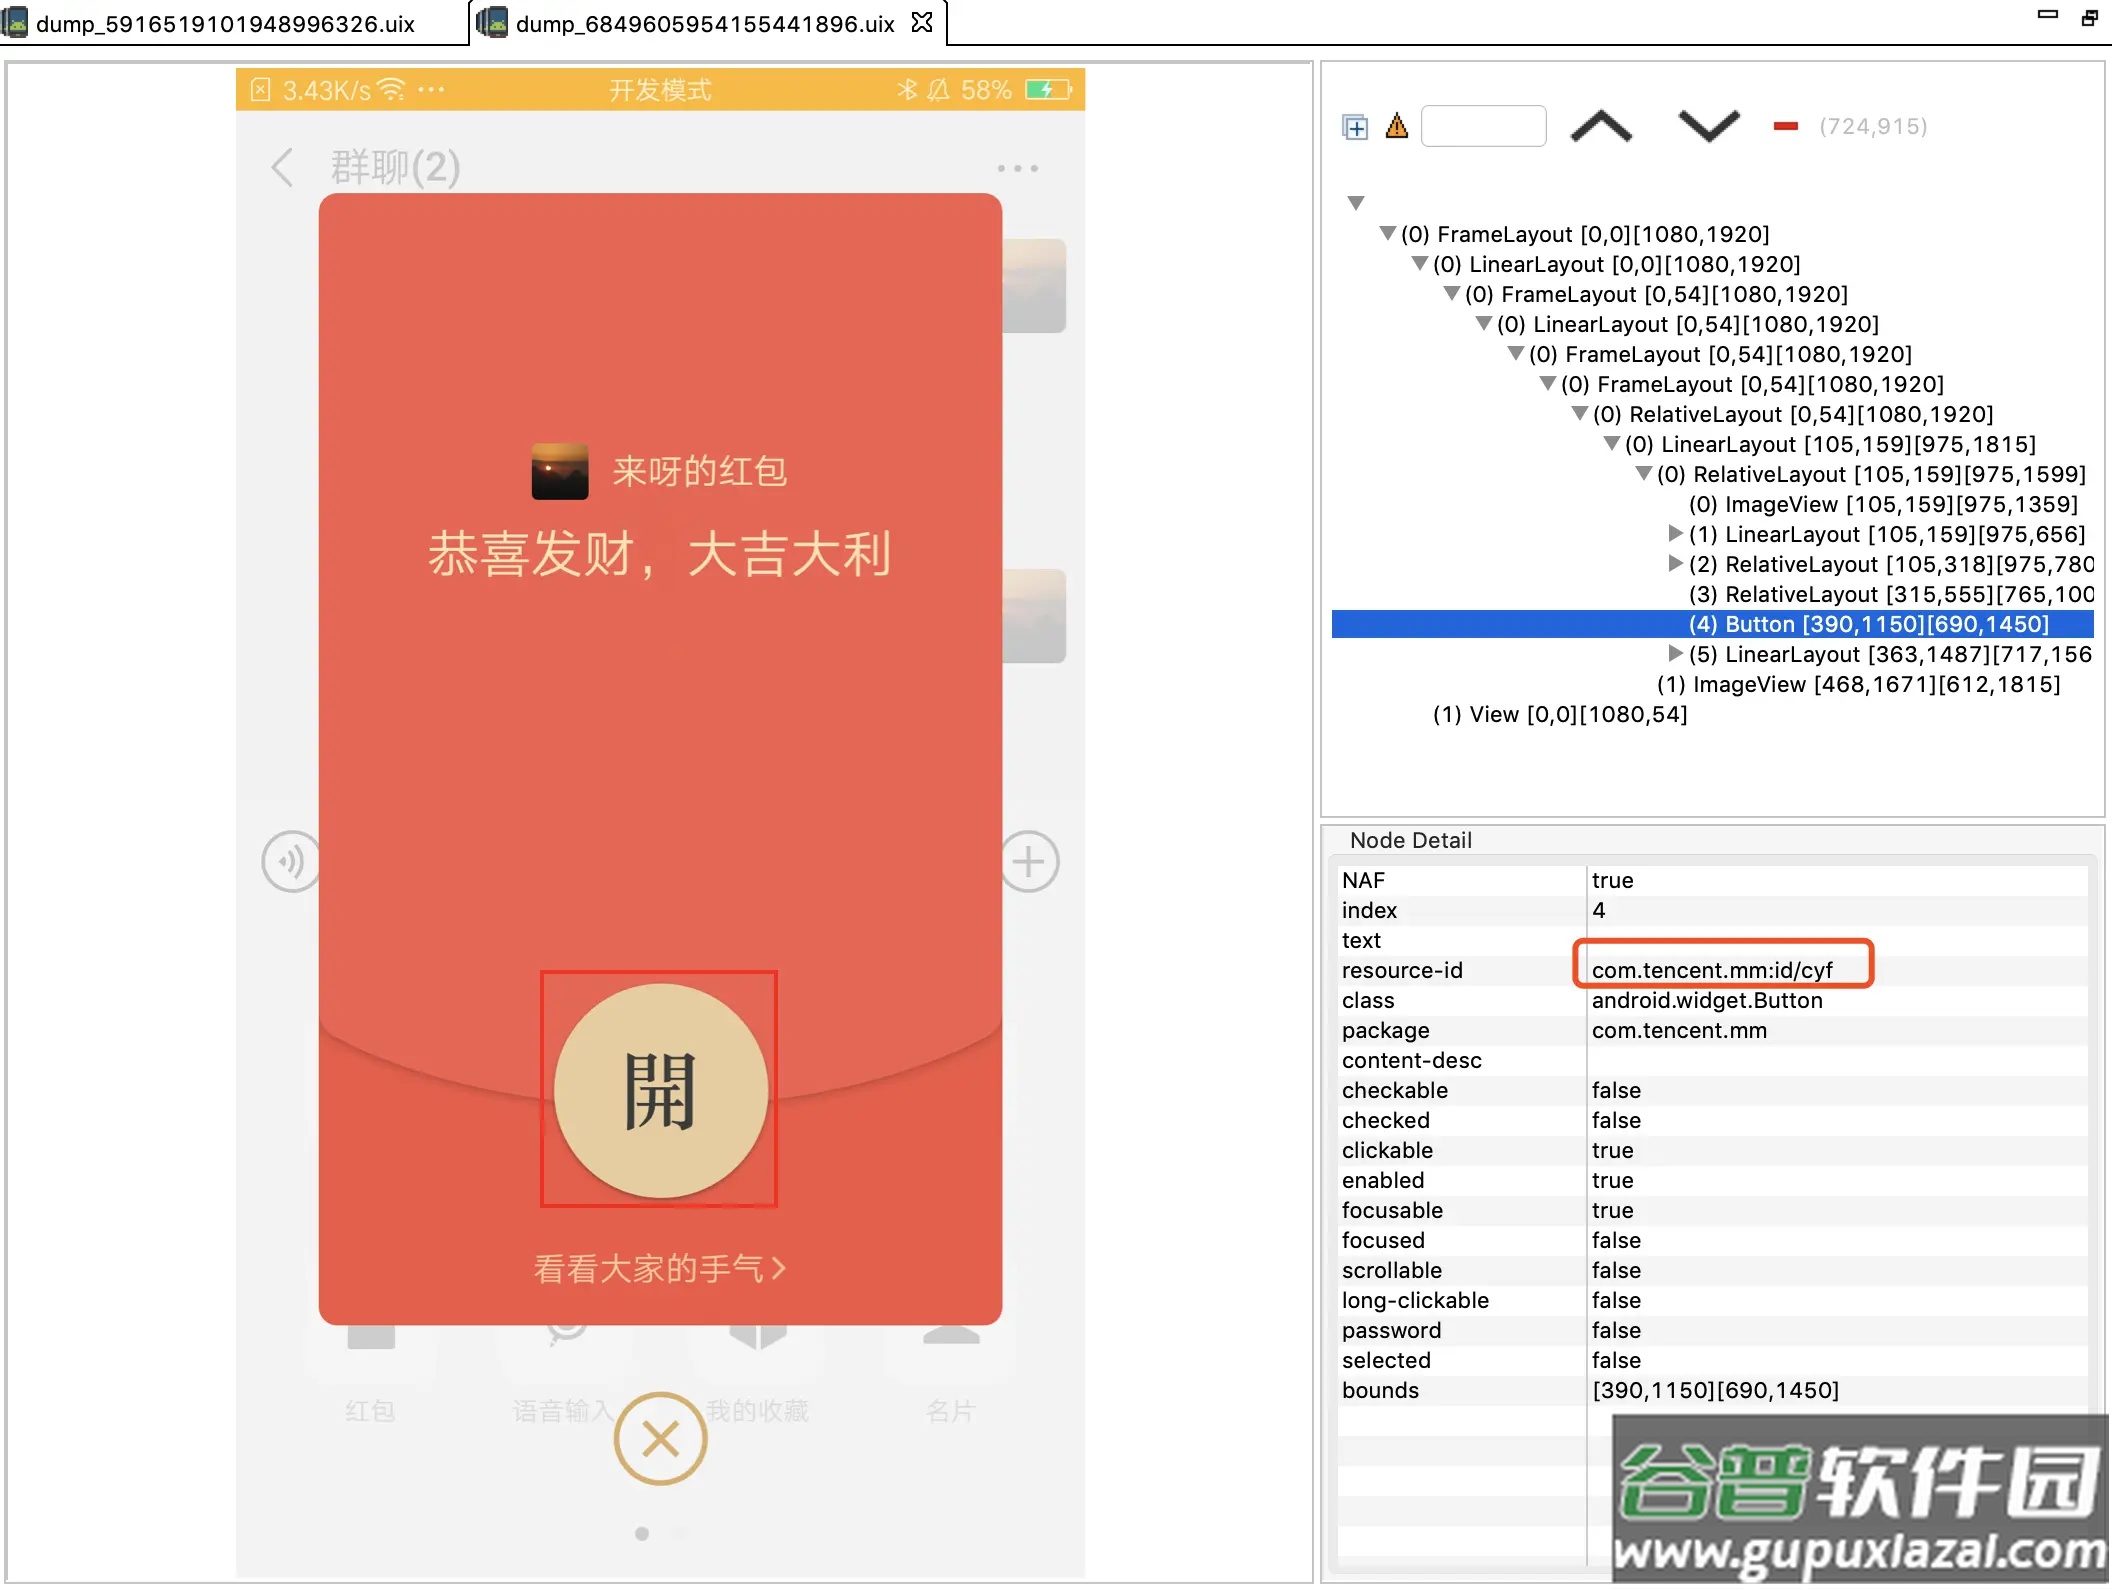Click the search text field in the hierarchy toolbar

point(1483,127)
